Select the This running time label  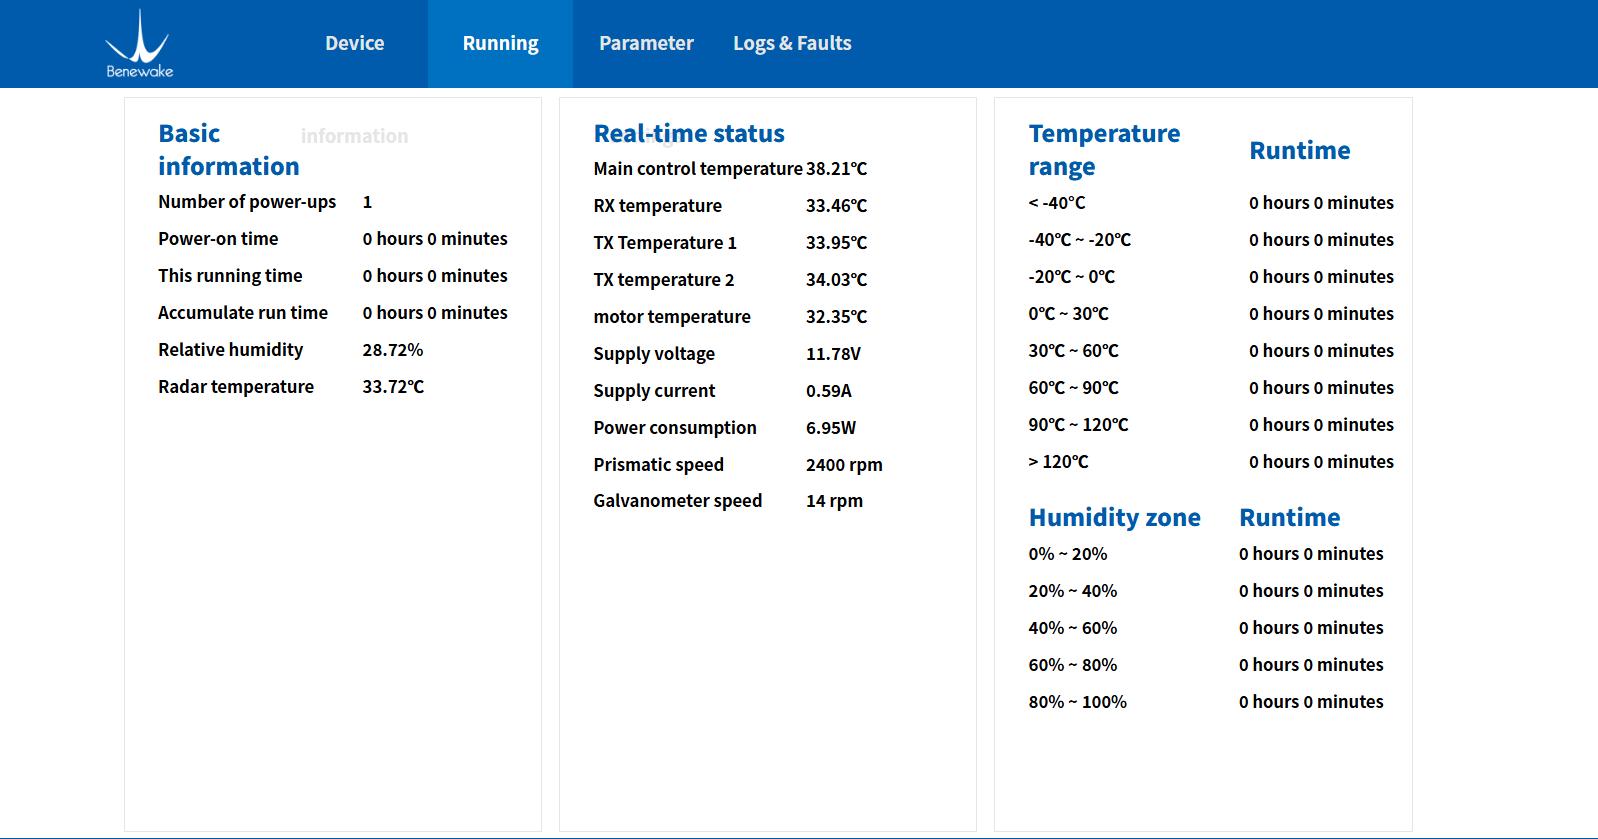click(230, 276)
